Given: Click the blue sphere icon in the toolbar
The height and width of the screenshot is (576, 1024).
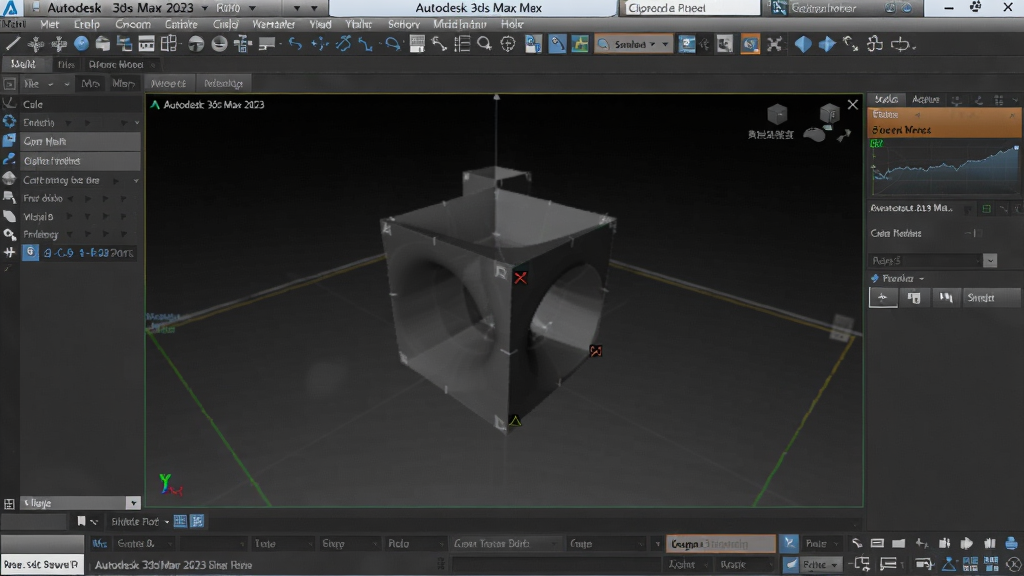Looking at the screenshot, I should click(x=81, y=44).
